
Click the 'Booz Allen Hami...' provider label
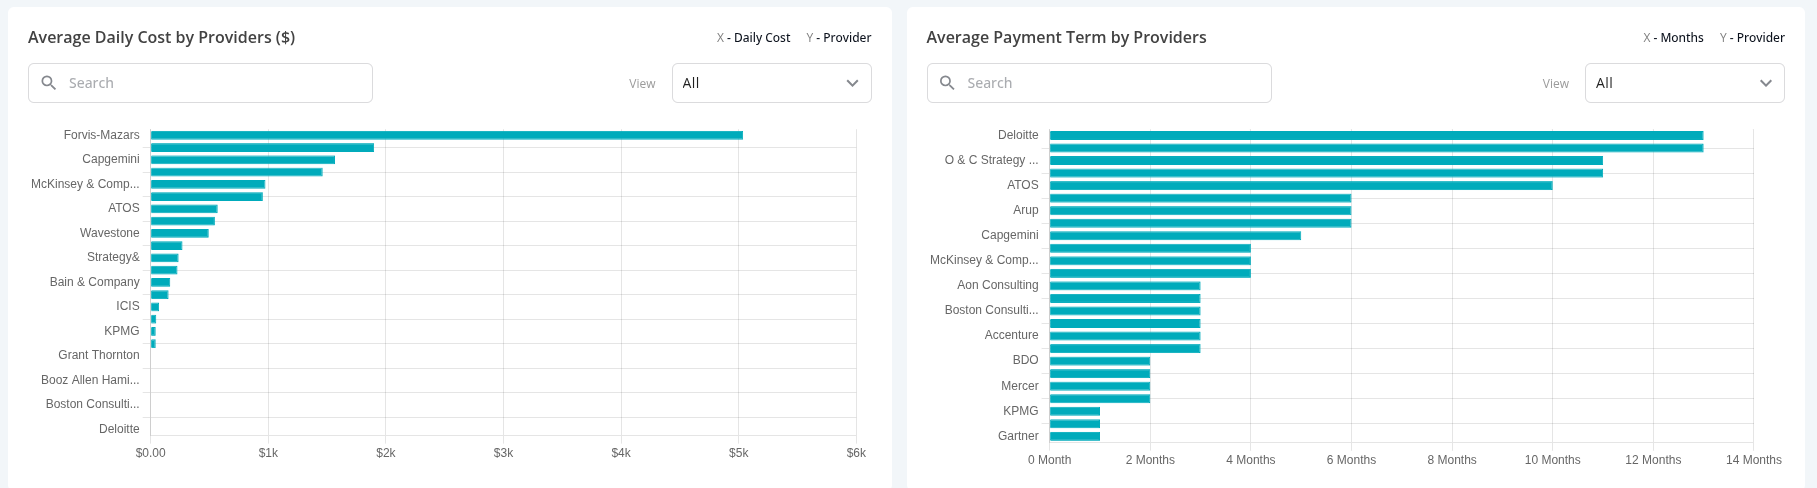click(x=90, y=380)
